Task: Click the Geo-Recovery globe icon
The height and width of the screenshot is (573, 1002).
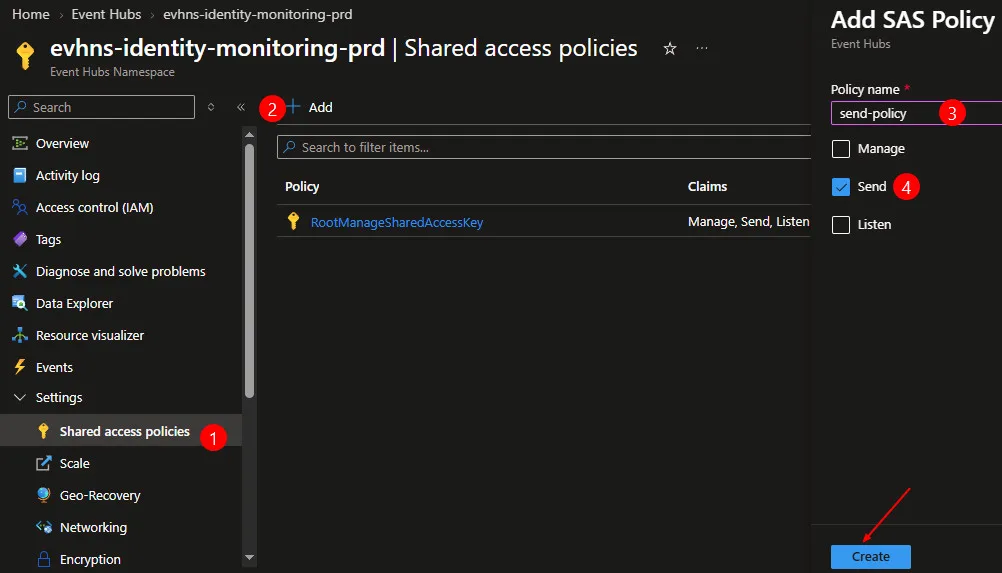Action: pyautogui.click(x=43, y=495)
